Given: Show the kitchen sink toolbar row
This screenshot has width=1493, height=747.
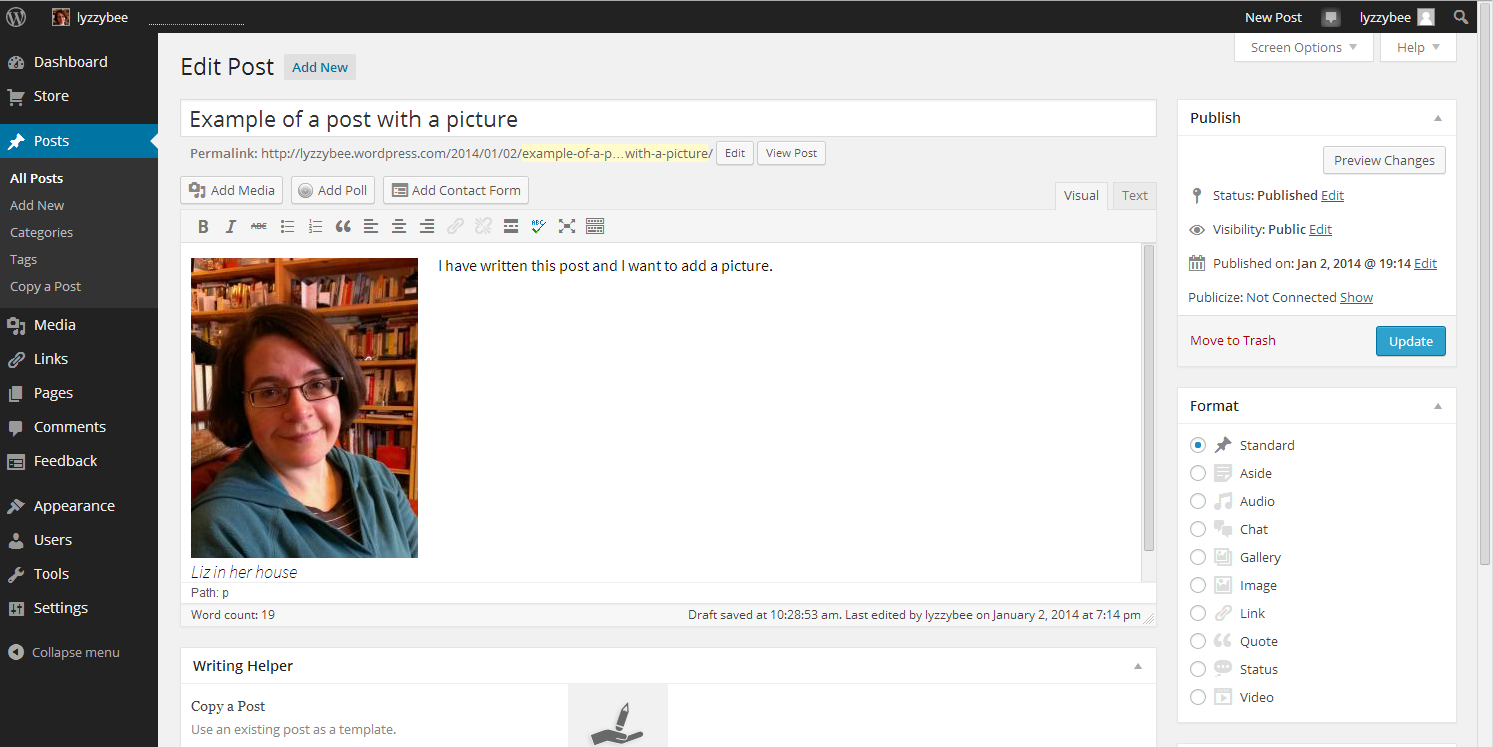Looking at the screenshot, I should [595, 226].
